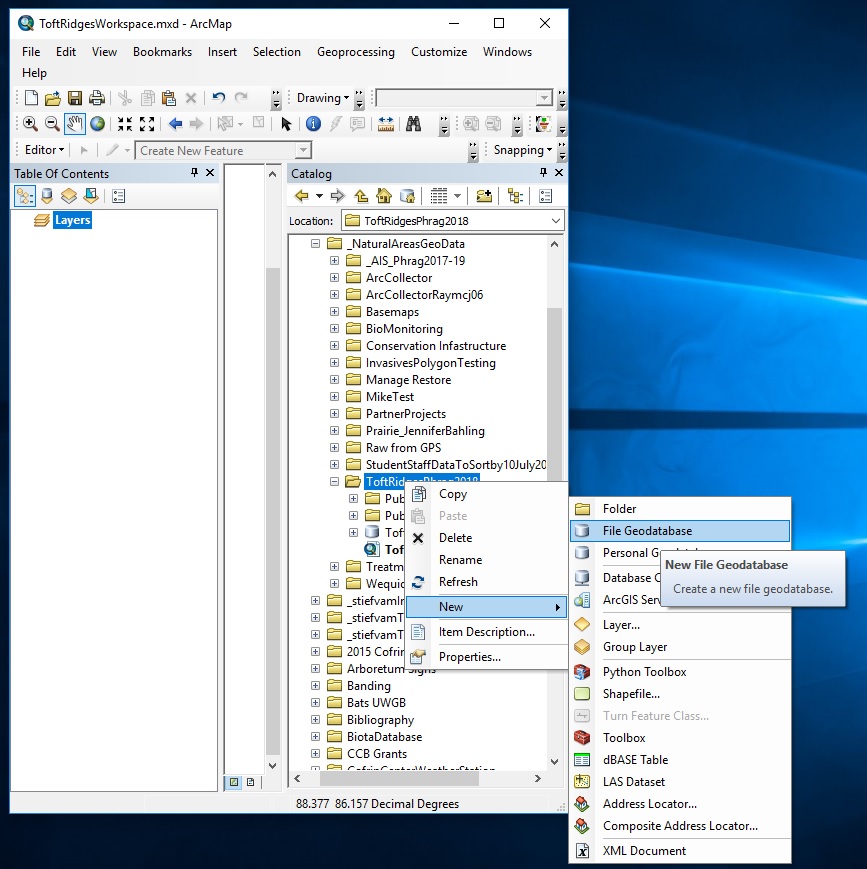
Task: Click the Zoom In tool
Action: [30, 124]
